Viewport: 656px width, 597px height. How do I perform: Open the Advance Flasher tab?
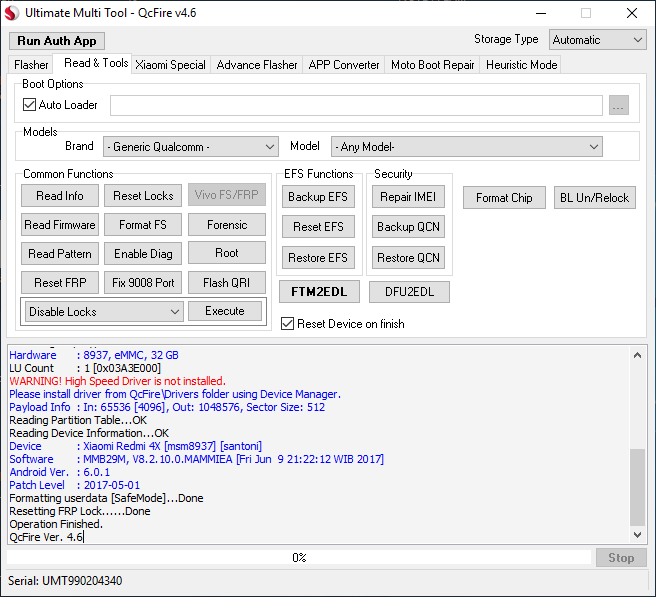[x=256, y=65]
